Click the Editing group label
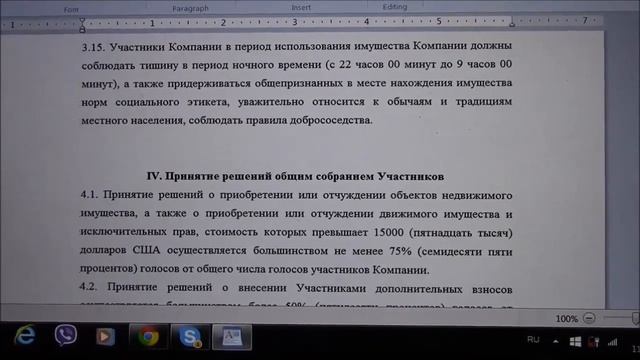 click(395, 7)
